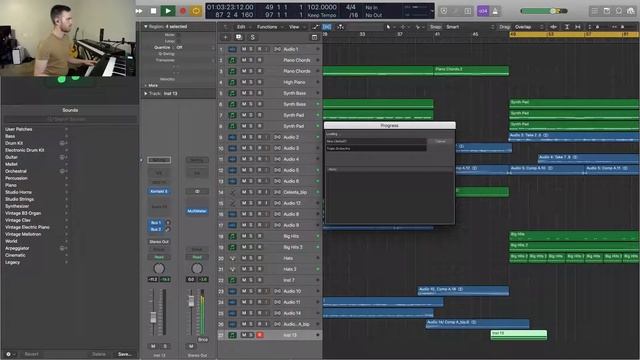Click the drum icon of Hats track 20
This screenshot has height=360, width=640.
232,258
